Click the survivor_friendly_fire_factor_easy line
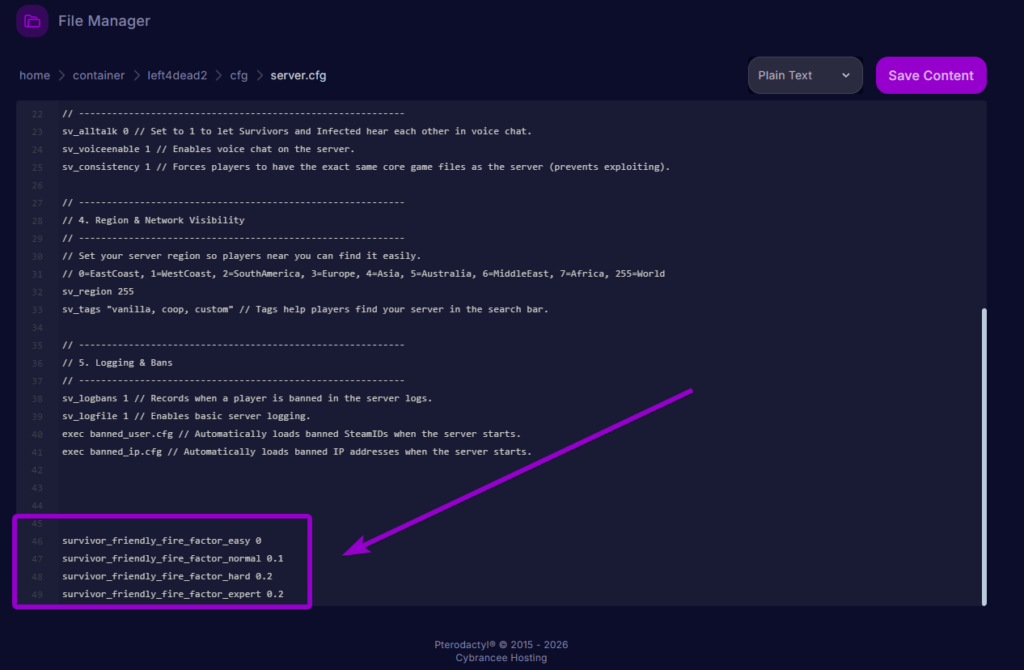1024x670 pixels. click(x=160, y=541)
